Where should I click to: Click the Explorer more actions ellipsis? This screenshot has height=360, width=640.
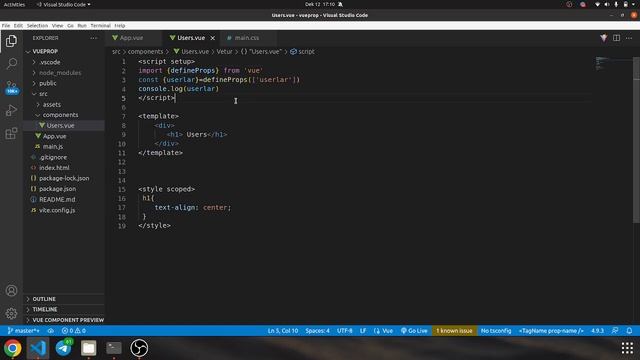click(x=94, y=38)
